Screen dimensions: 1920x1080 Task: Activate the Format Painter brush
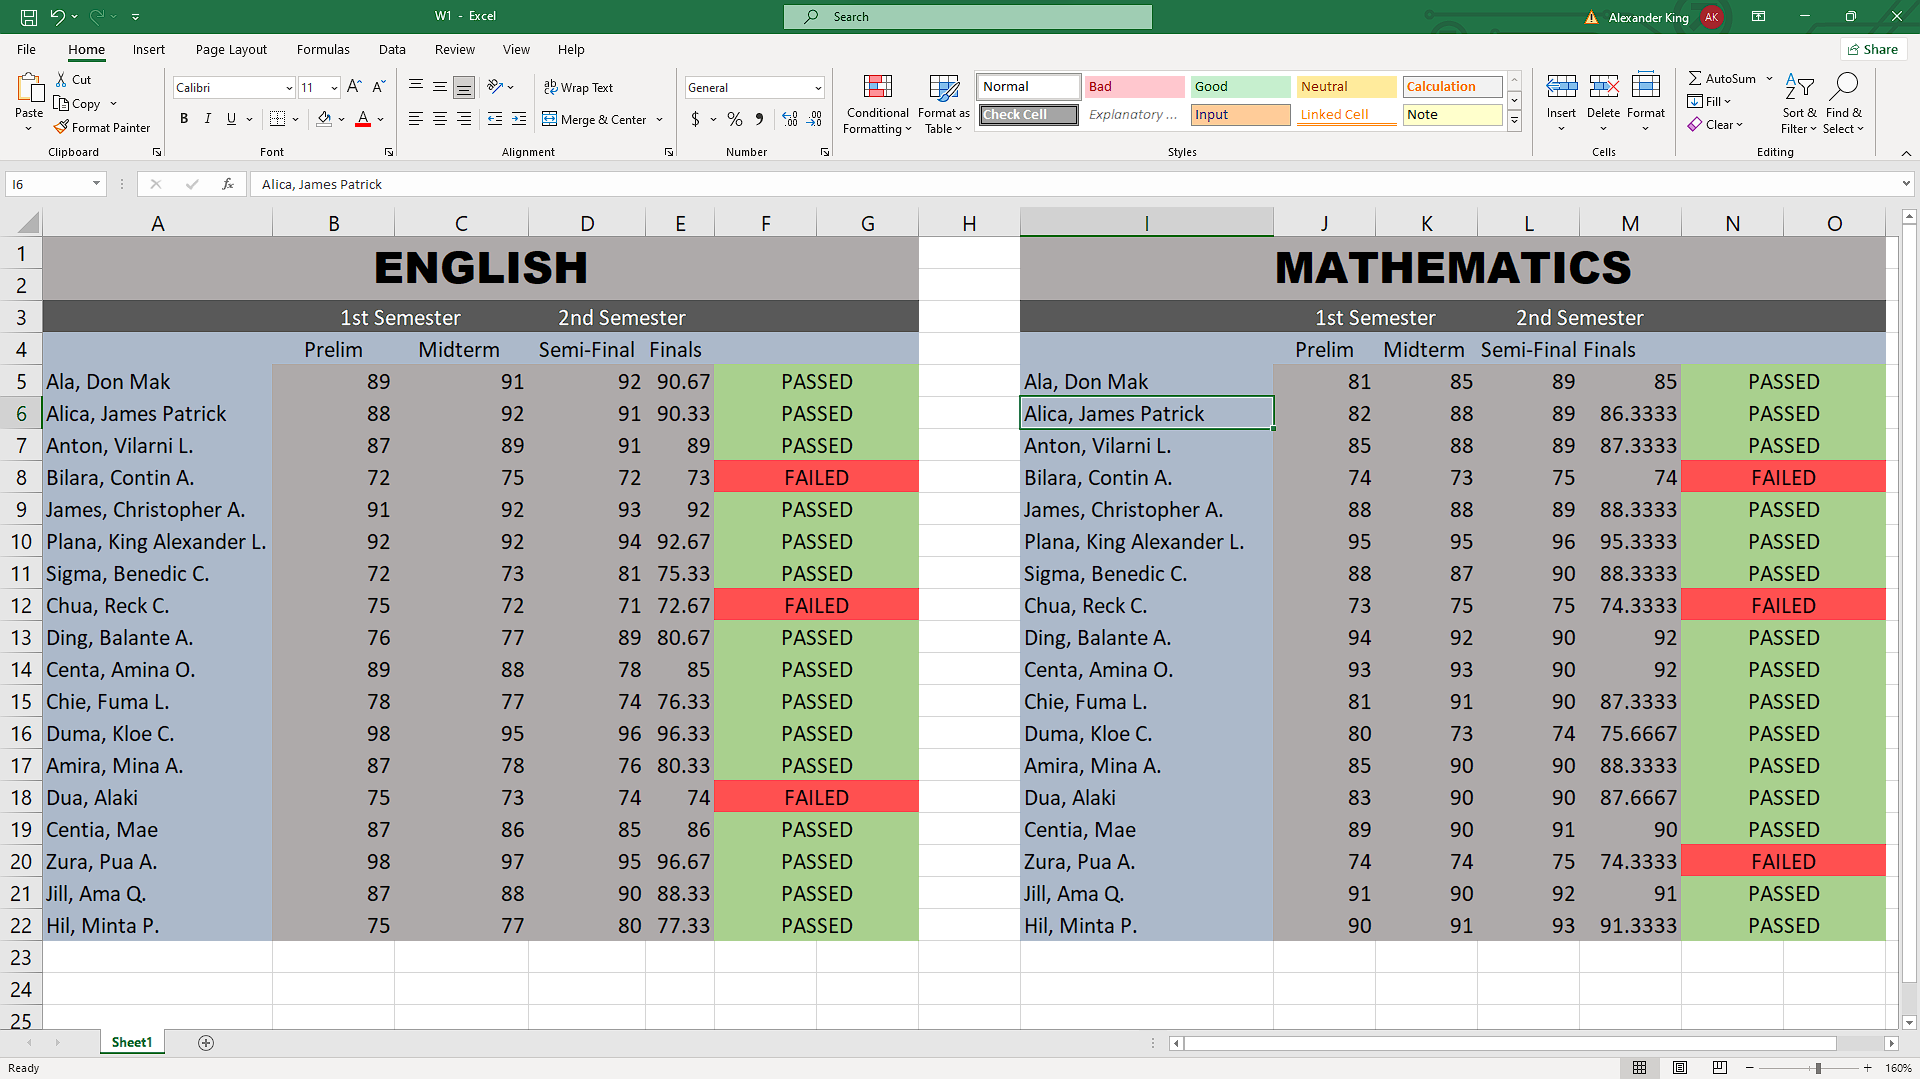point(61,128)
